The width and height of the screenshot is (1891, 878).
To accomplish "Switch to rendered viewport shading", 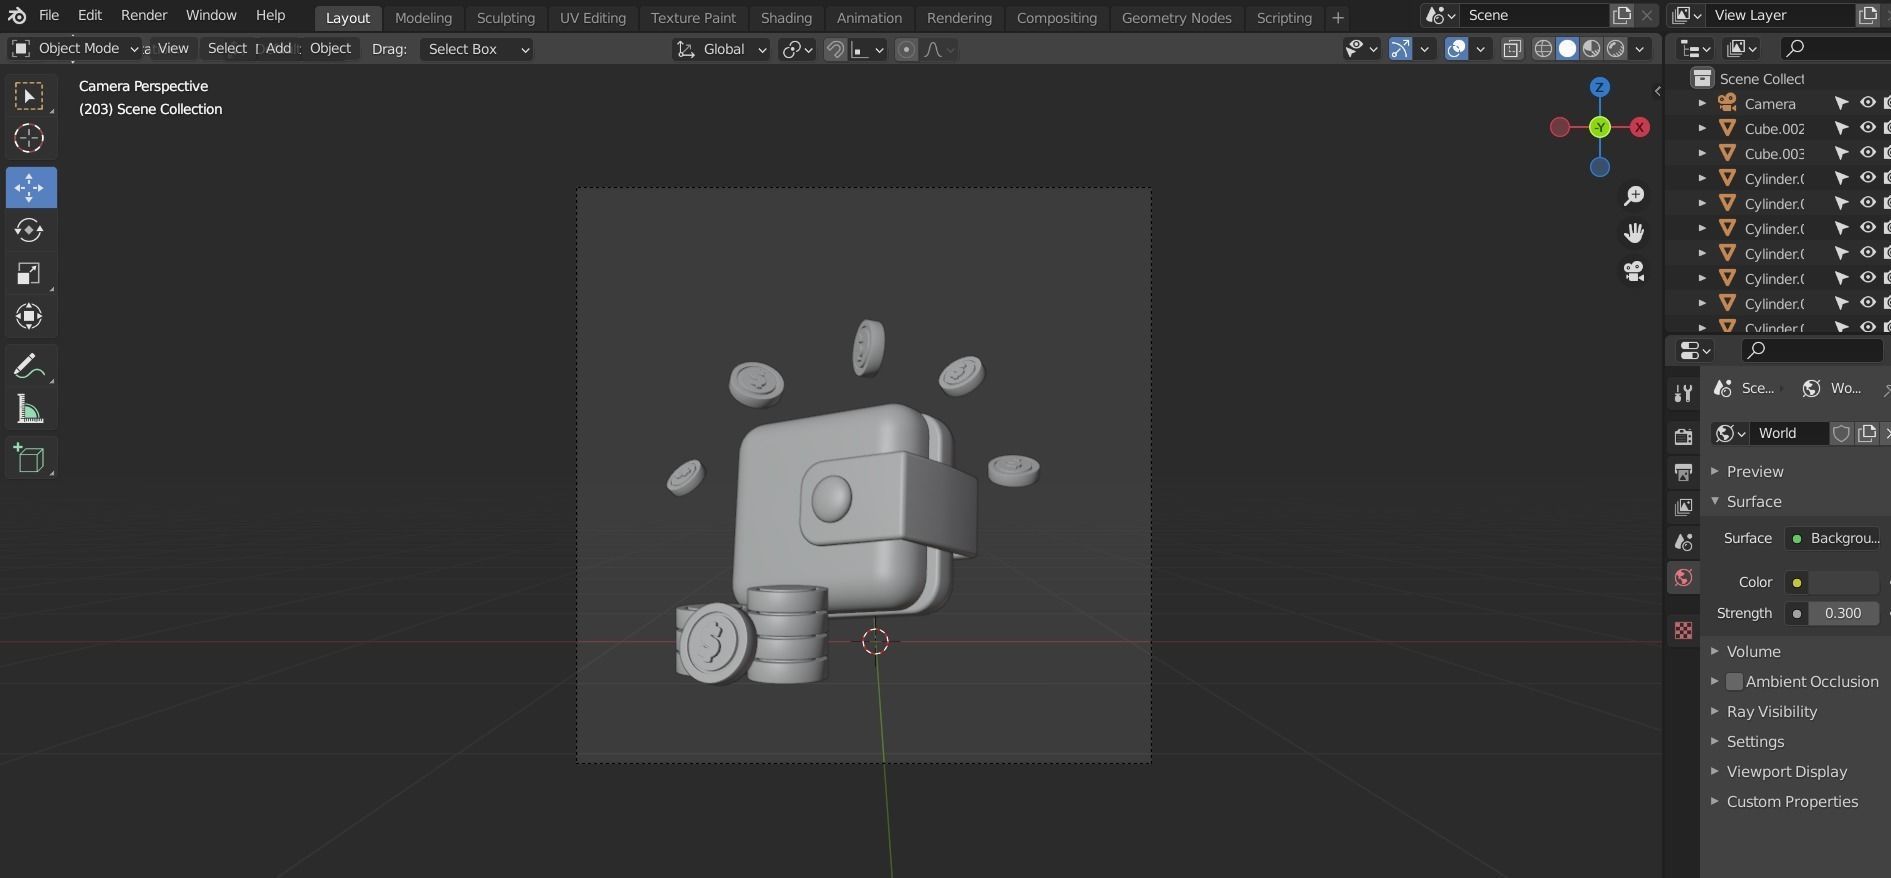I will pyautogui.click(x=1615, y=49).
